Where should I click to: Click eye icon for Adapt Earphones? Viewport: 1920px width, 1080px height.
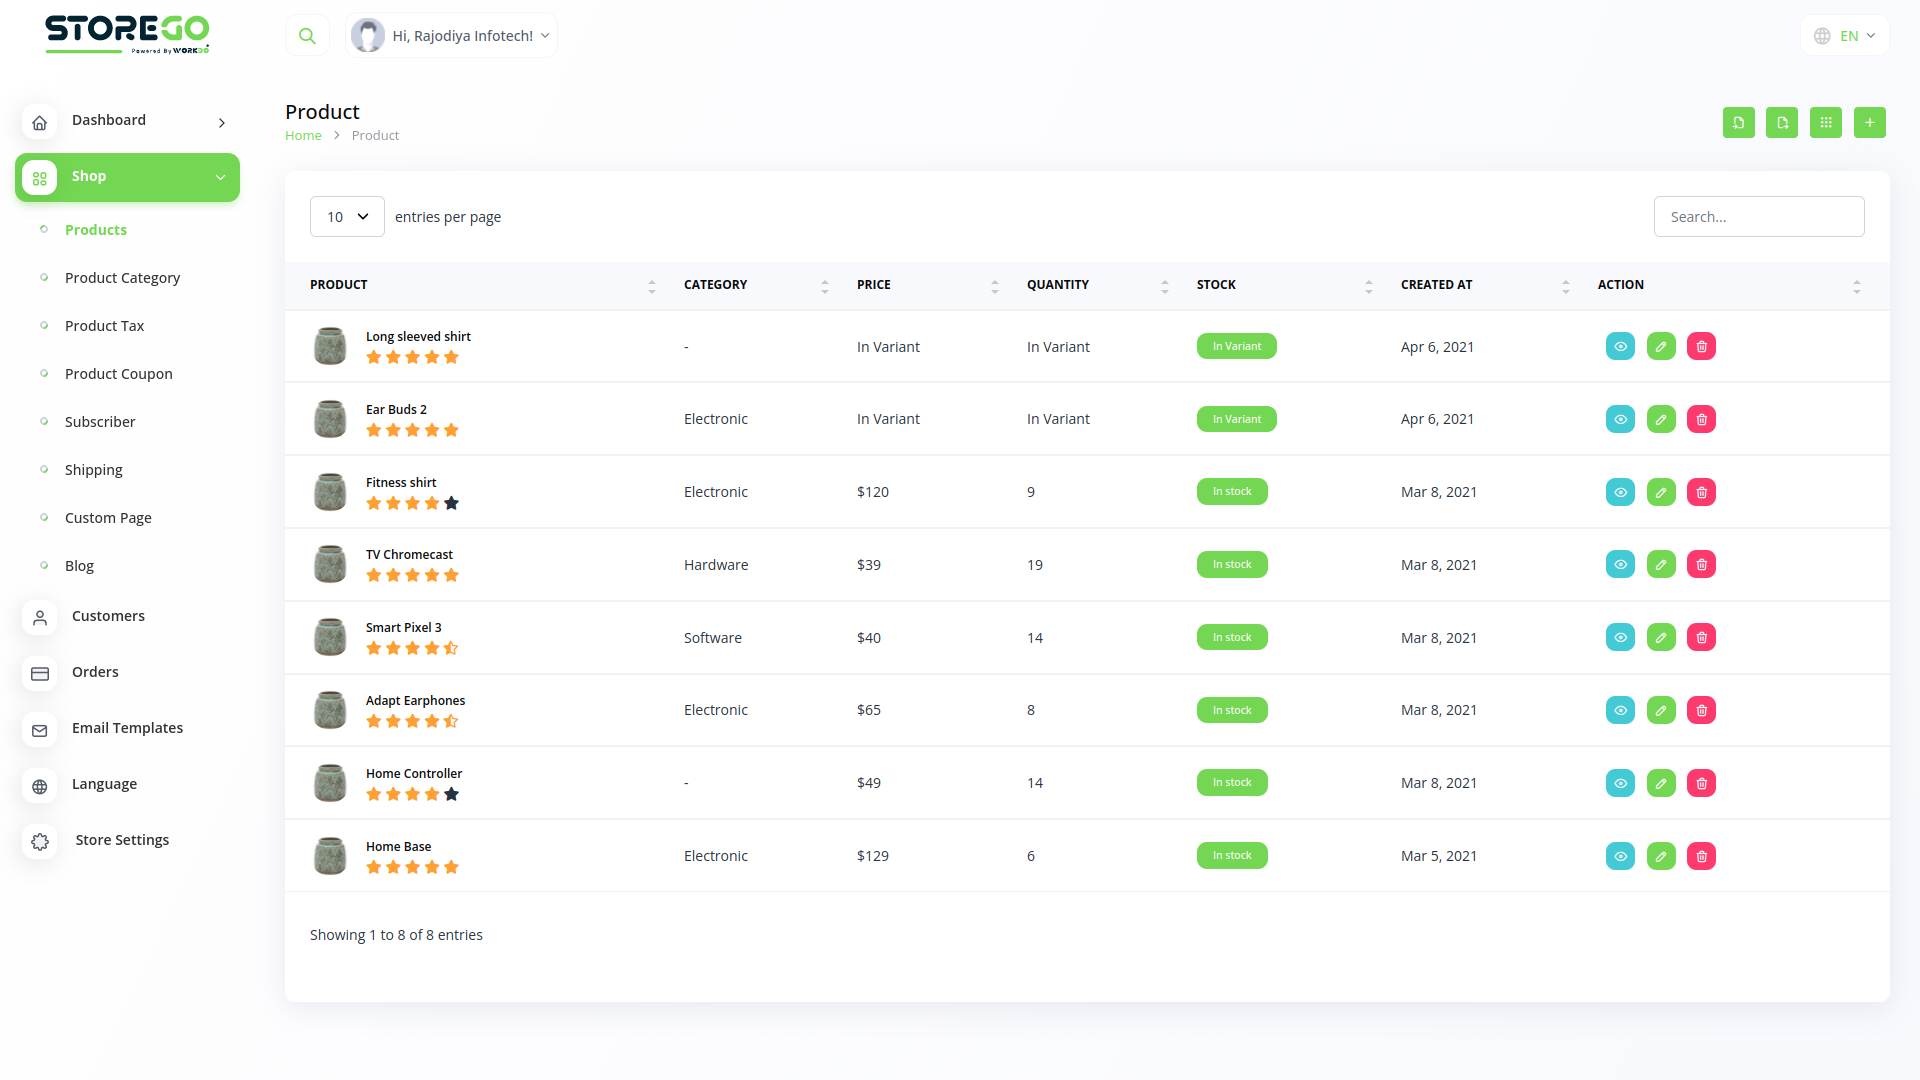(1620, 710)
